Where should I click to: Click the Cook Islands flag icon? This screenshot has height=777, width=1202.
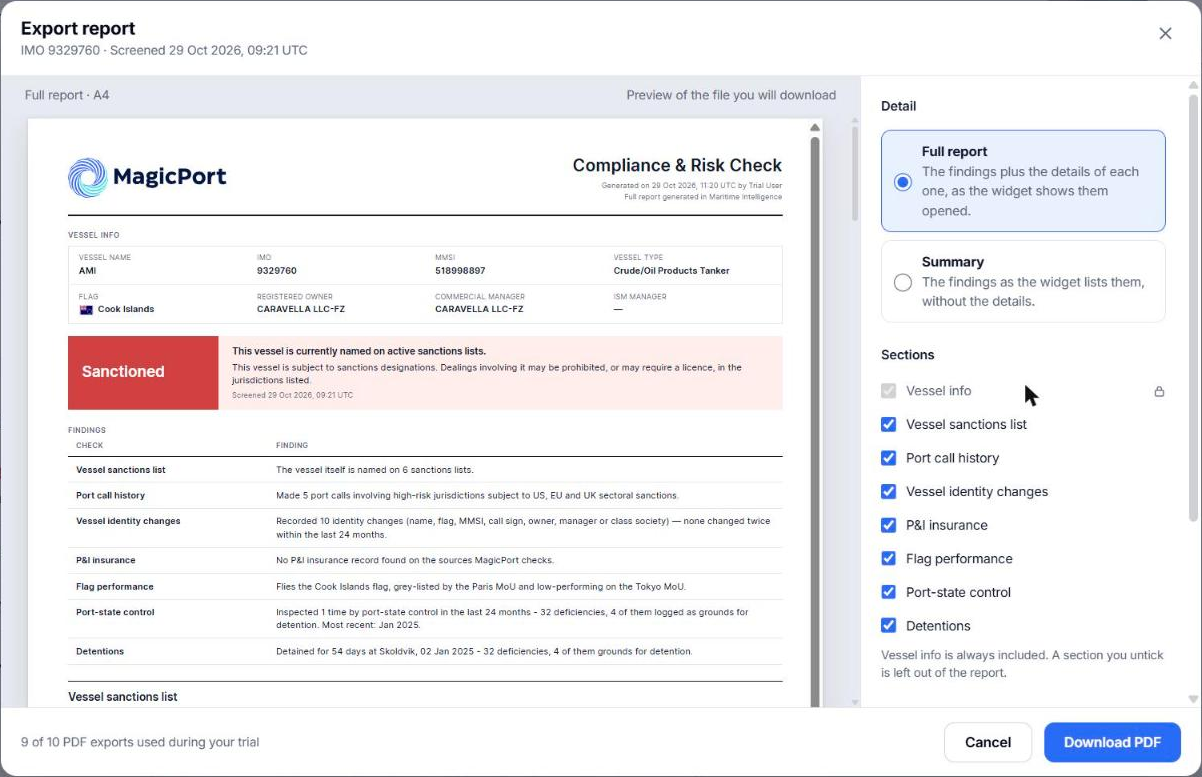tap(86, 310)
